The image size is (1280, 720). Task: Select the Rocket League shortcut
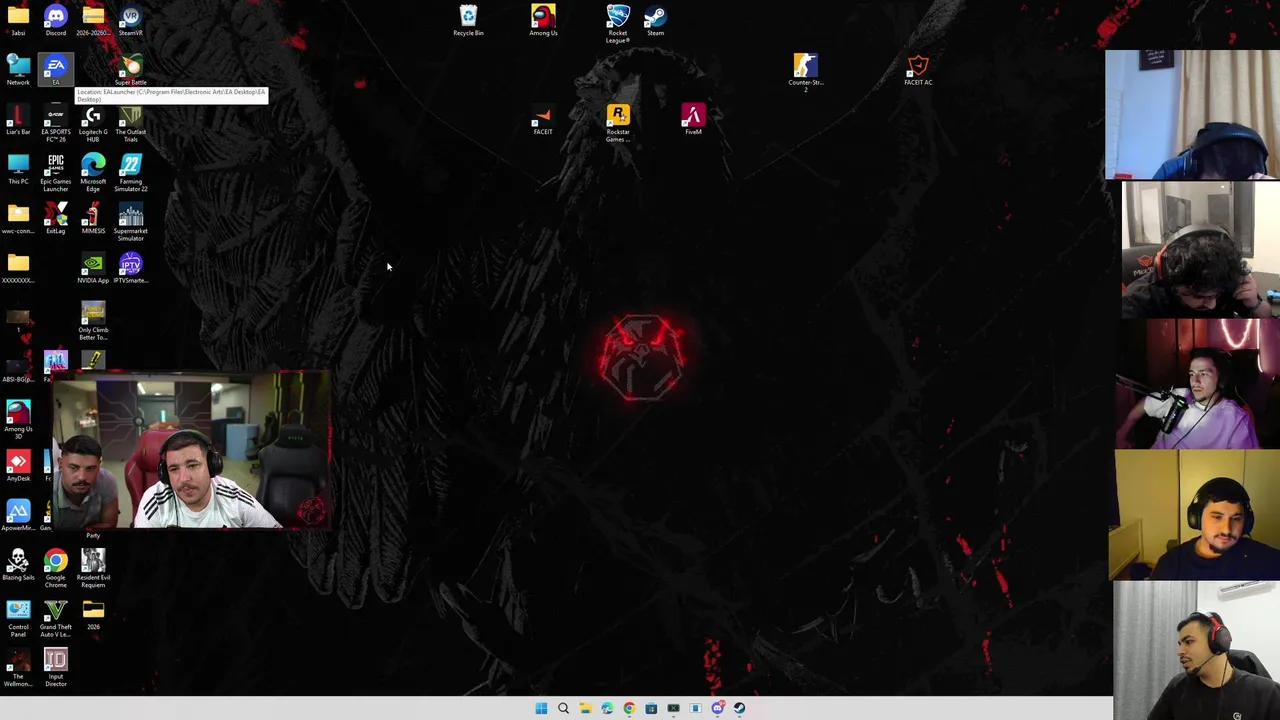tap(618, 23)
